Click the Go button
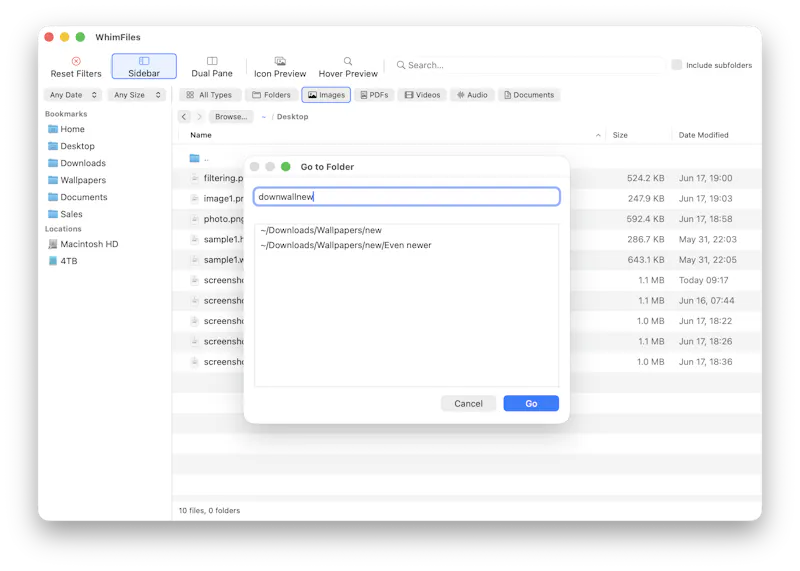This screenshot has height=571, width=800. click(531, 404)
